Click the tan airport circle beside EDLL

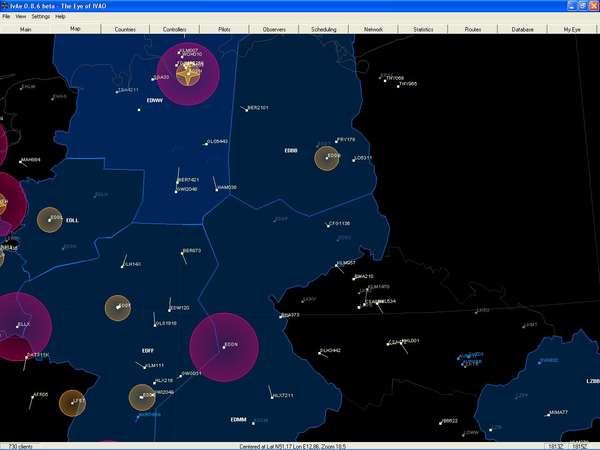(50, 220)
